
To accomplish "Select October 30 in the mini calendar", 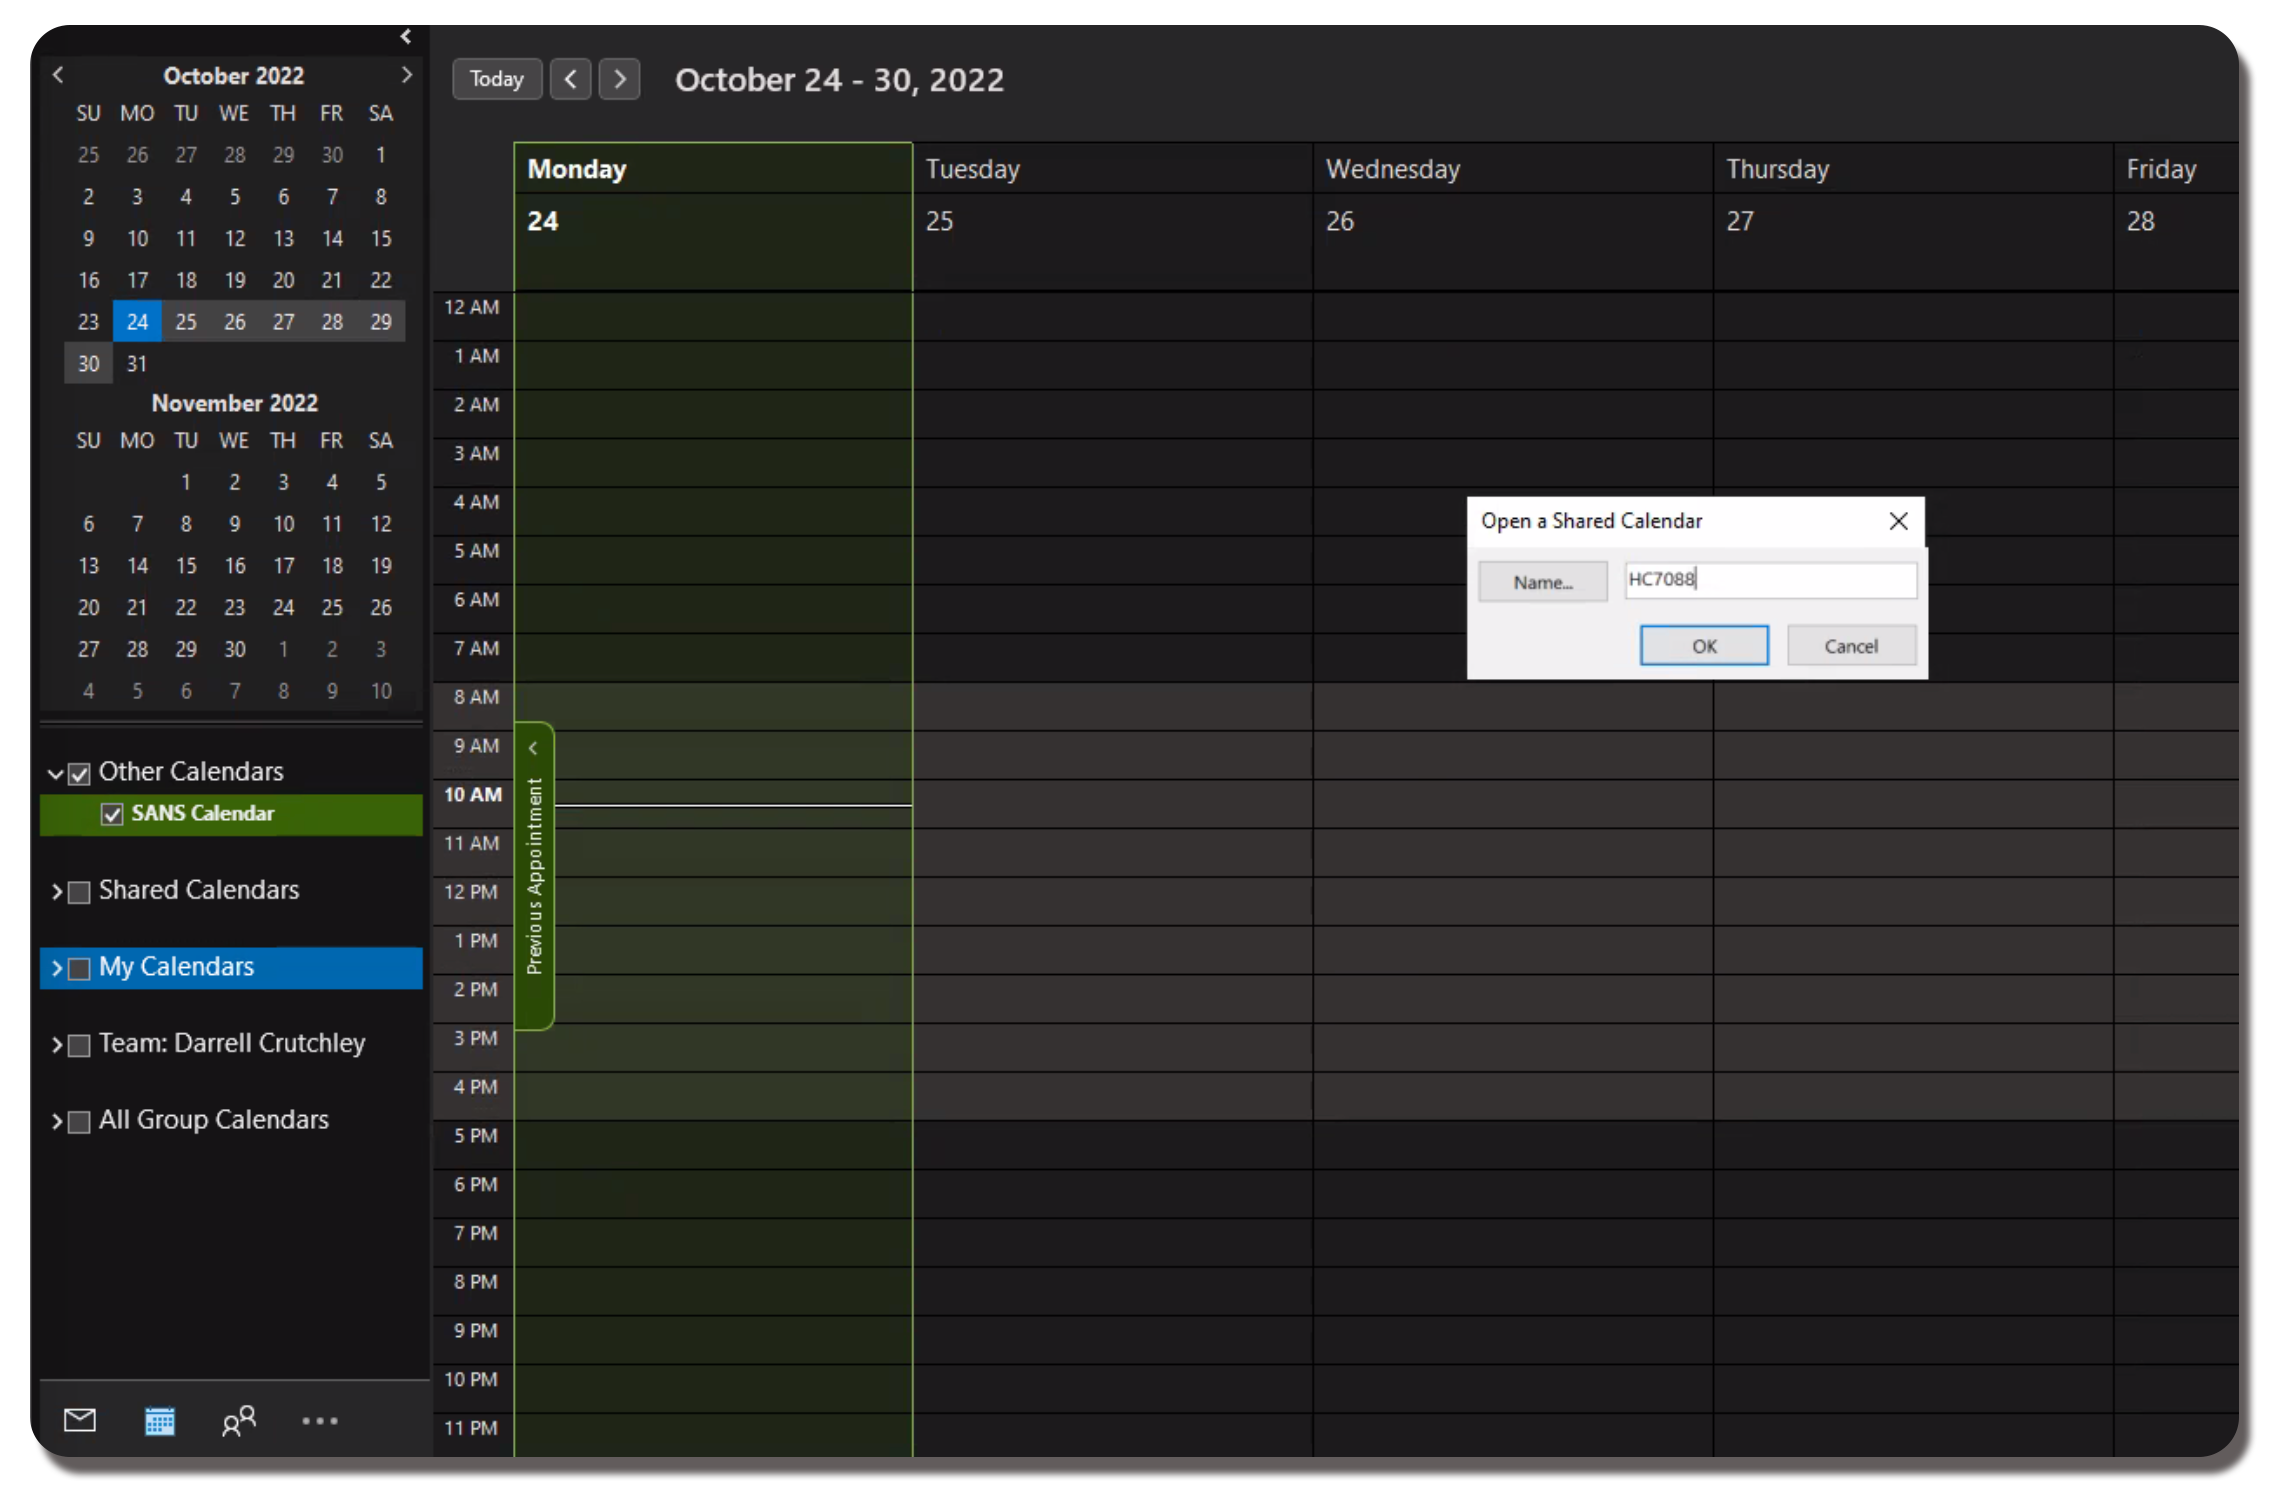I will pos(89,364).
